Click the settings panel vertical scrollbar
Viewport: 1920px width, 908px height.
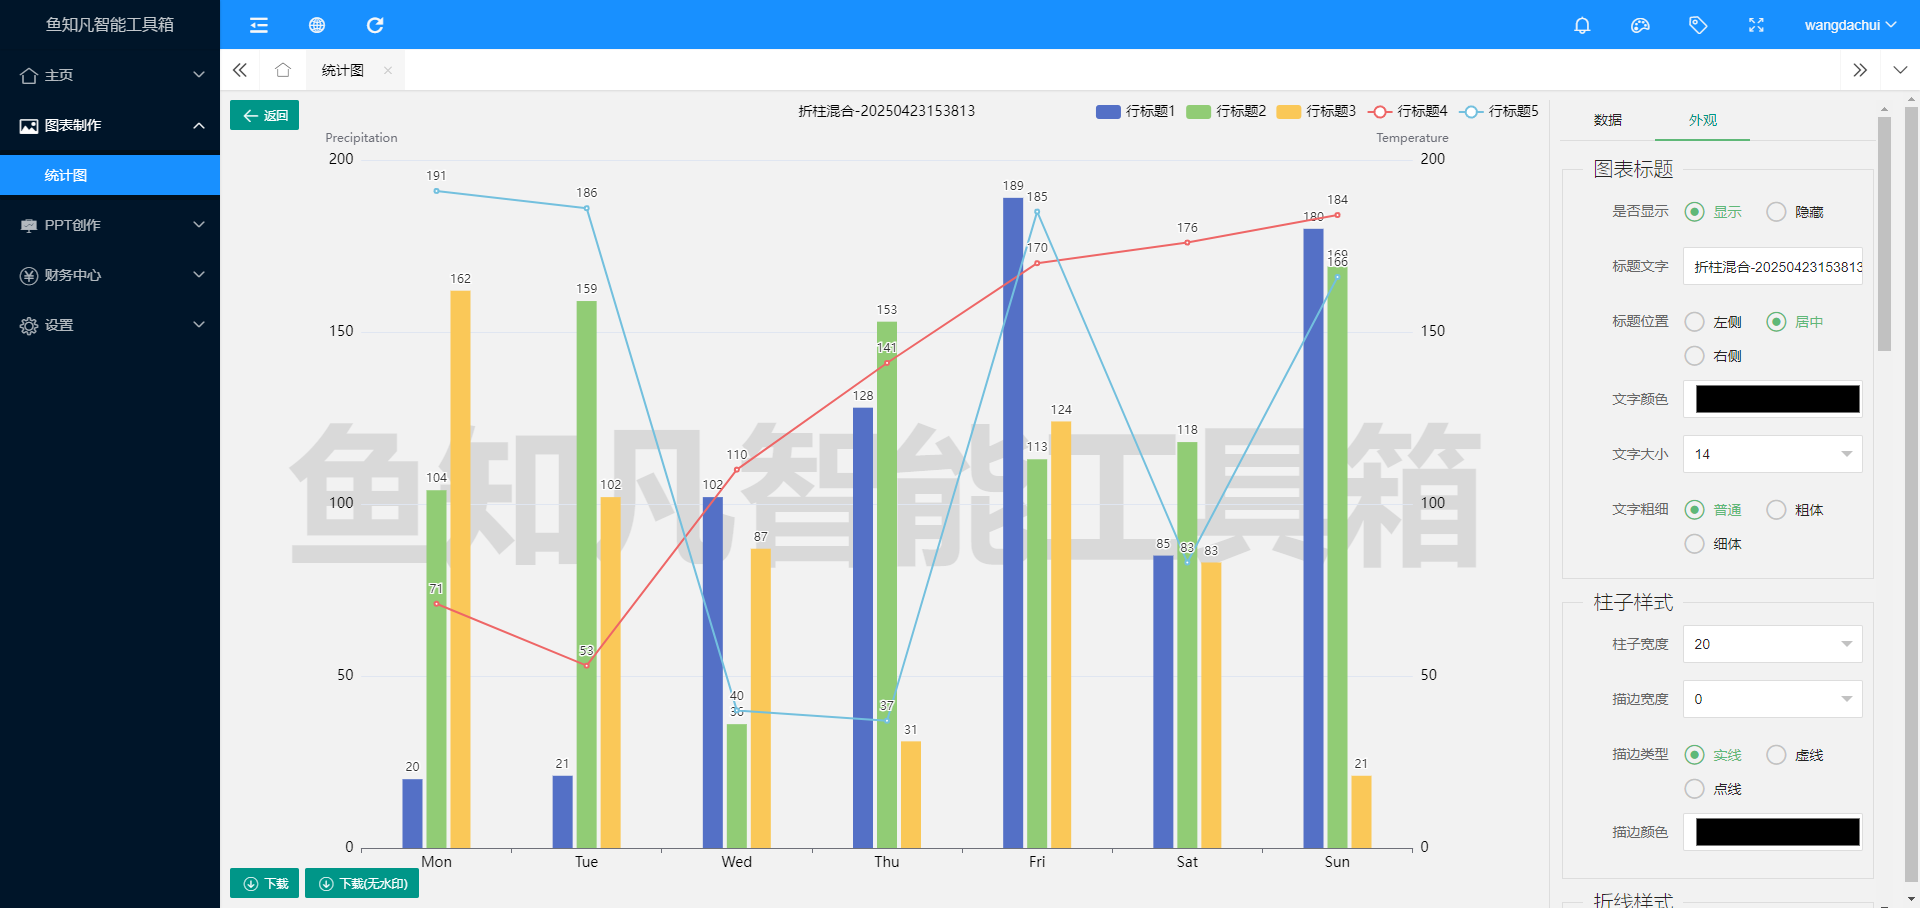pos(1884,234)
